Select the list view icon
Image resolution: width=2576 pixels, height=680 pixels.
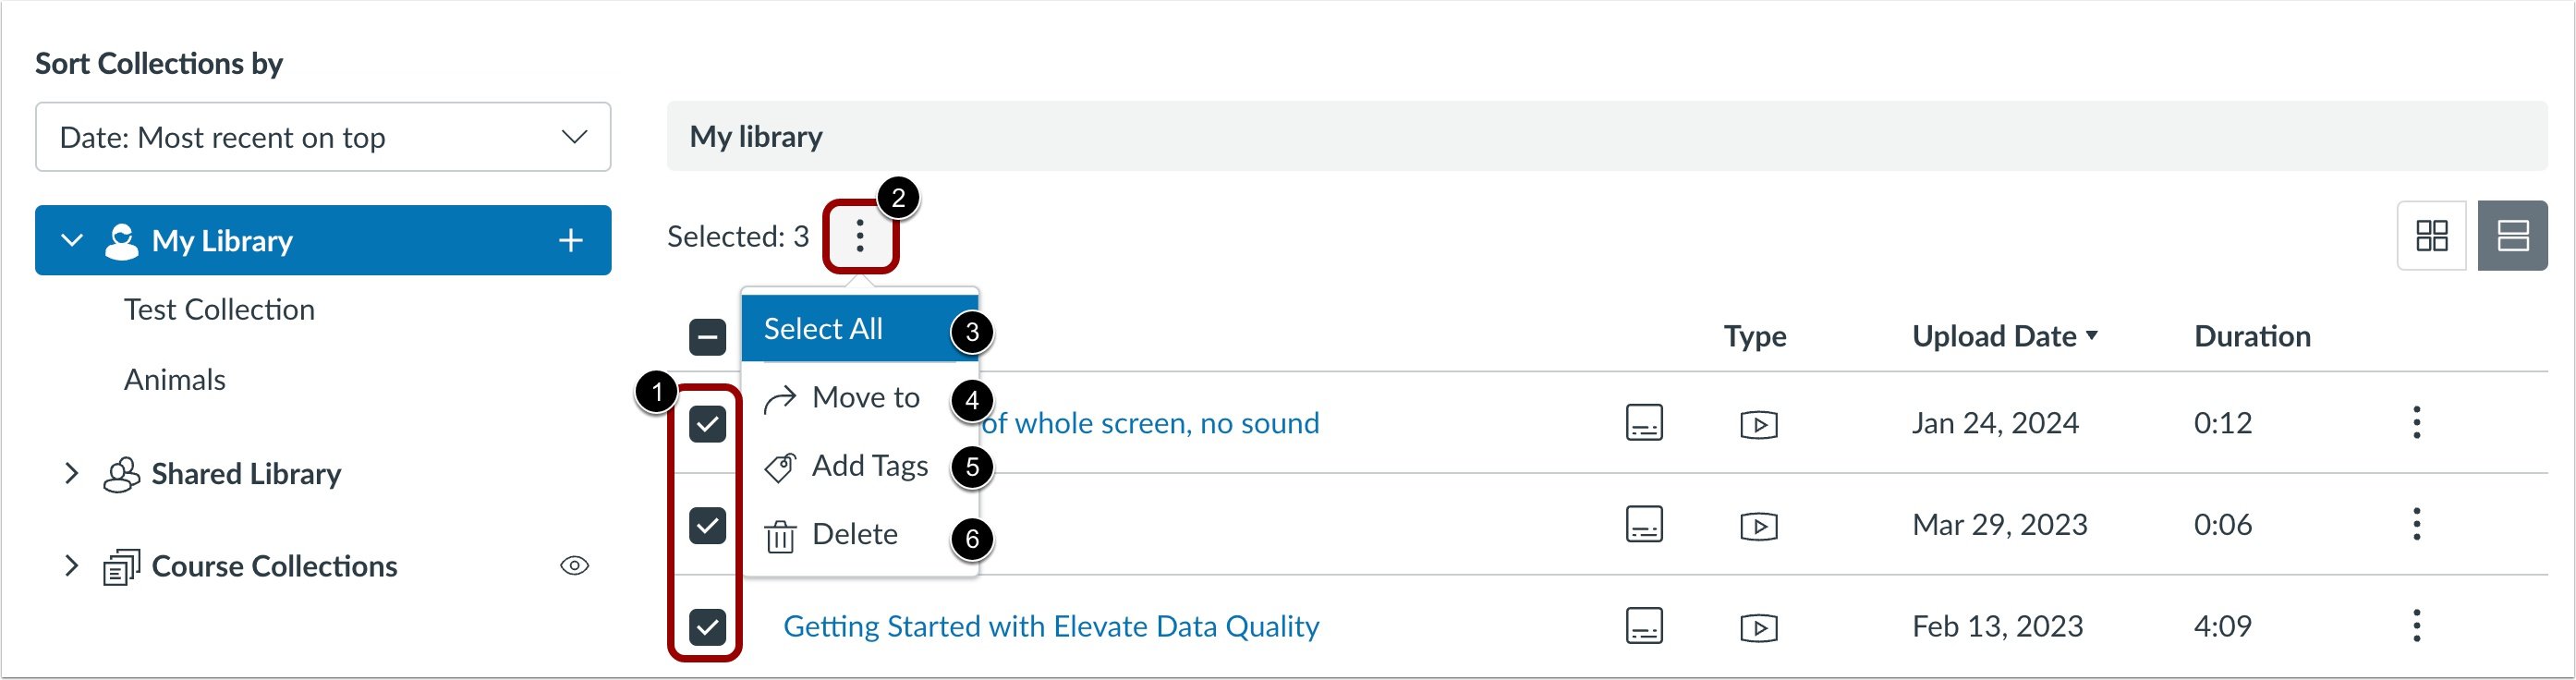[x=2512, y=236]
